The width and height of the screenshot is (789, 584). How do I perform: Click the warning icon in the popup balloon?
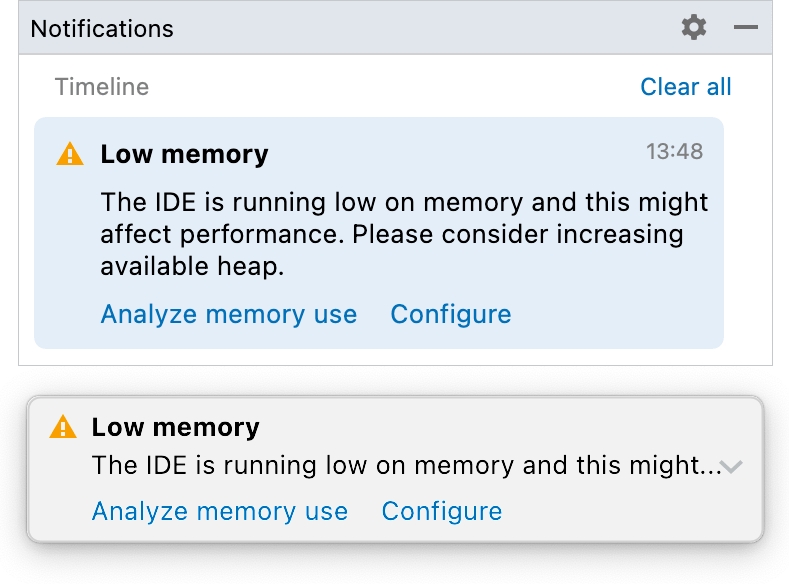pyautogui.click(x=63, y=427)
